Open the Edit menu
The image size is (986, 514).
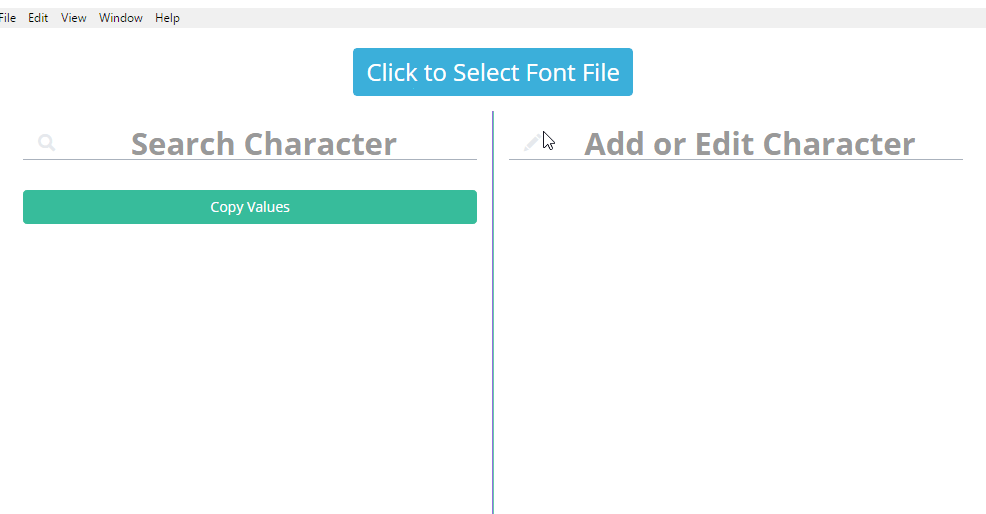[x=38, y=18]
